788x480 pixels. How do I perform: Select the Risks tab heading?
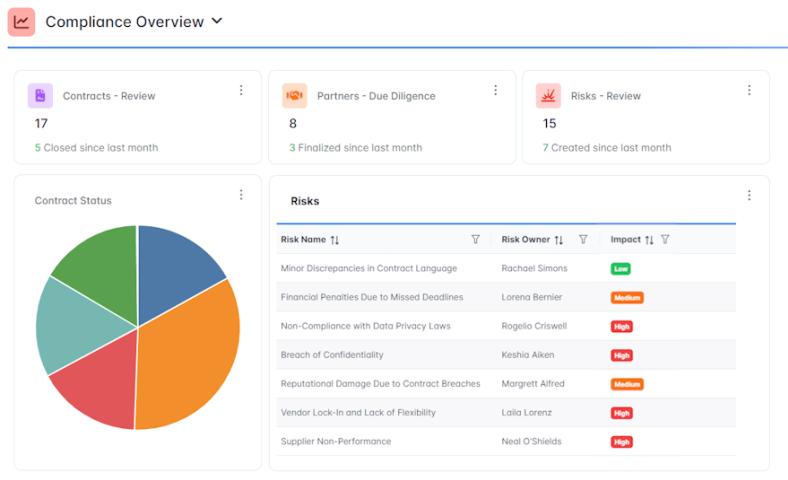click(305, 201)
